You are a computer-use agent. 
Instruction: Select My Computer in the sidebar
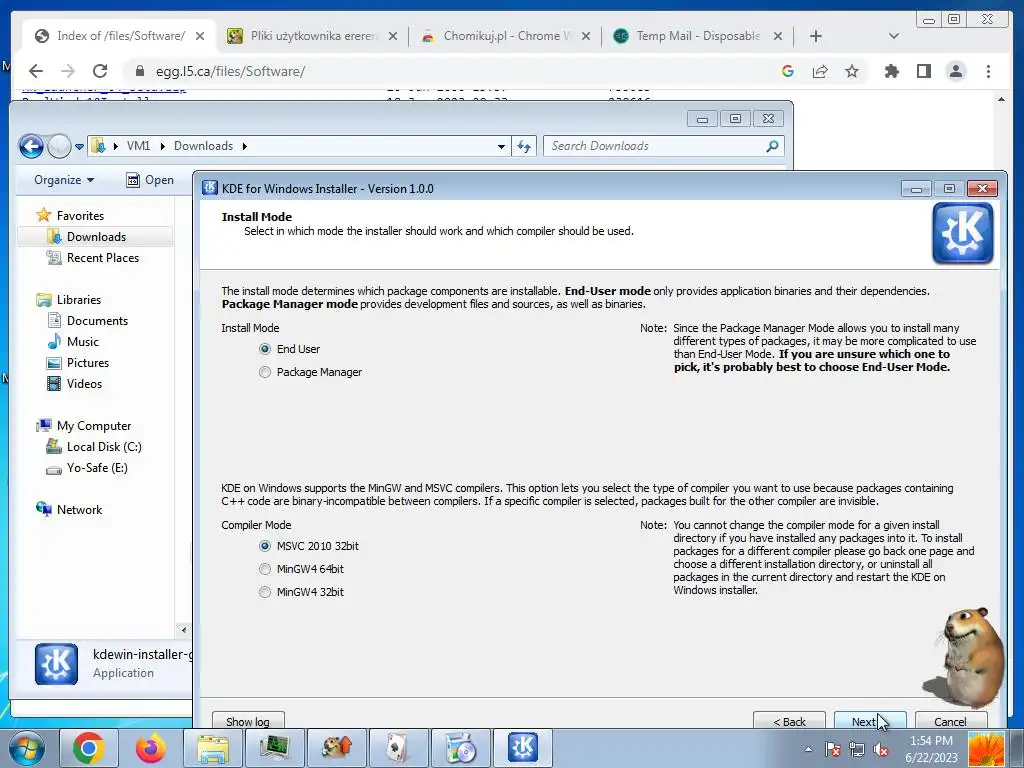(x=93, y=426)
